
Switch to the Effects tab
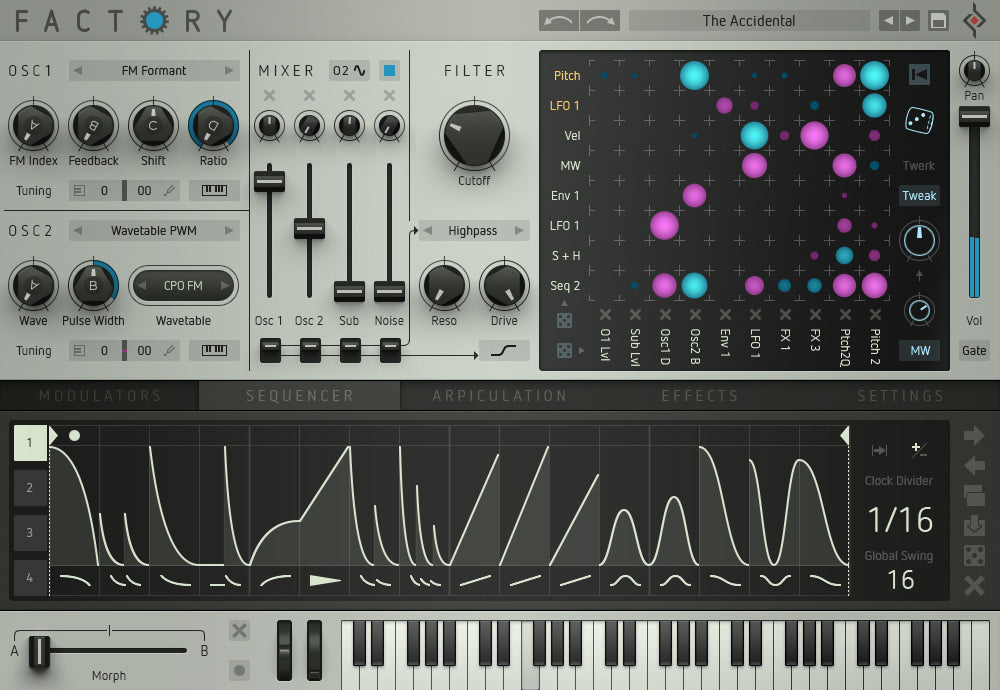point(700,395)
